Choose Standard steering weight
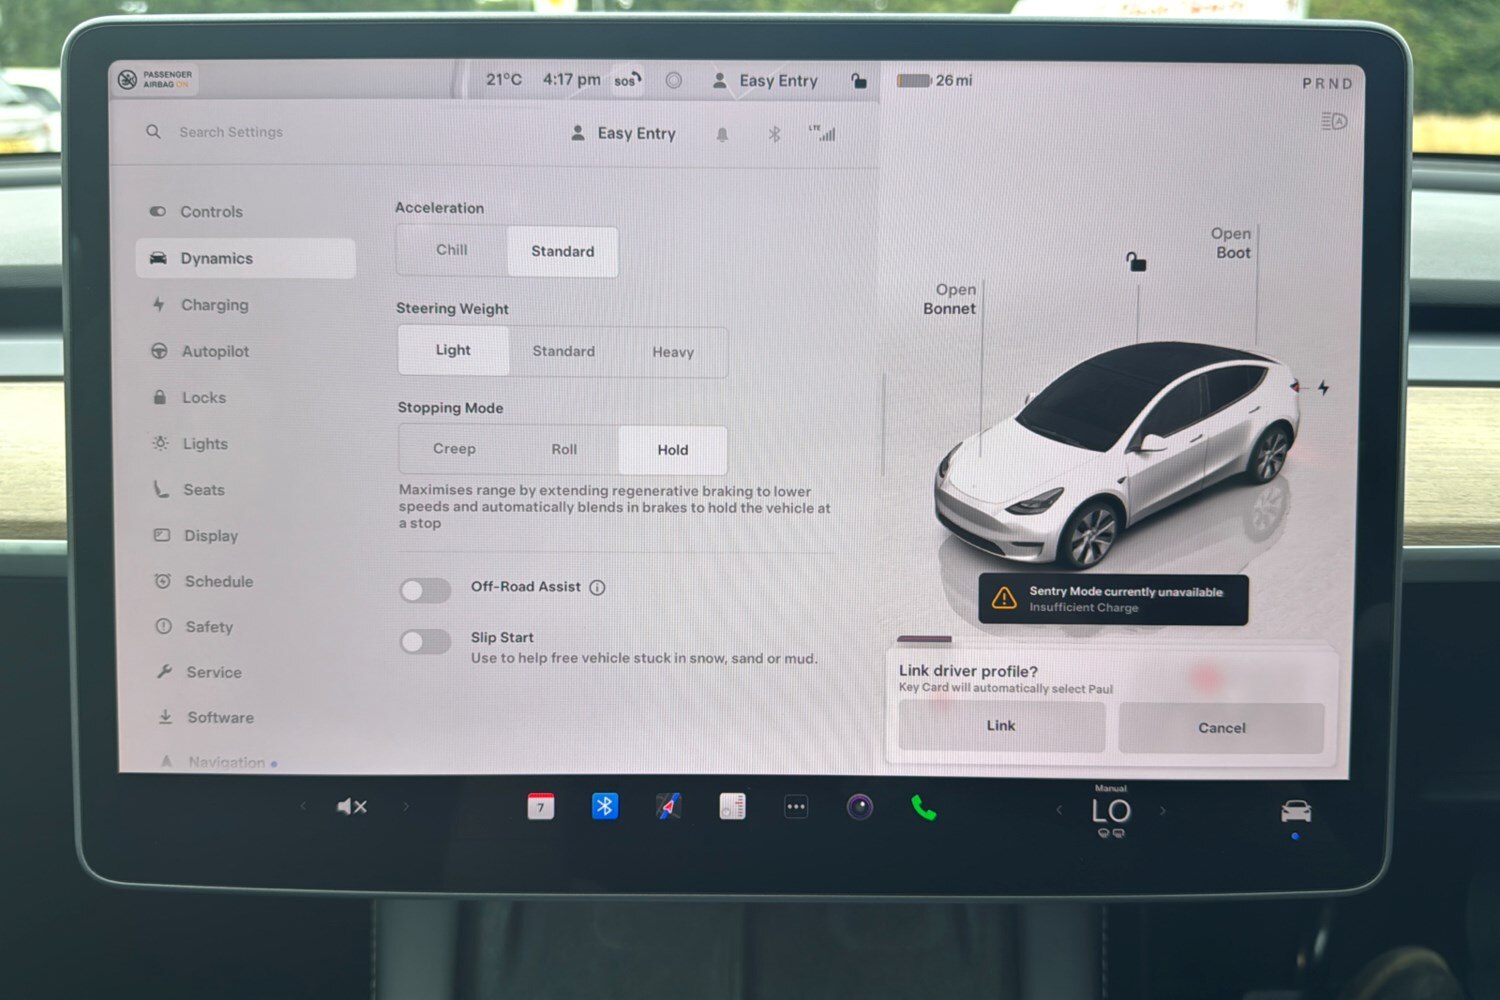 point(563,351)
